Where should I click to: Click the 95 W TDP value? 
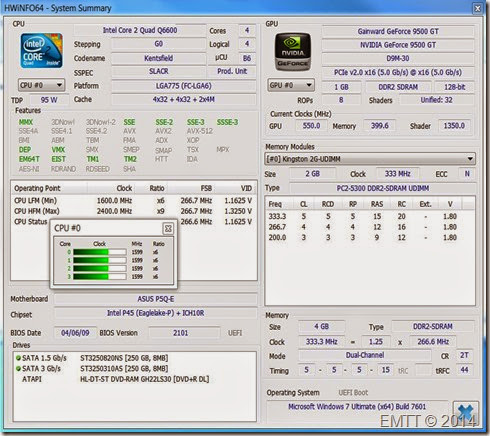[x=49, y=100]
